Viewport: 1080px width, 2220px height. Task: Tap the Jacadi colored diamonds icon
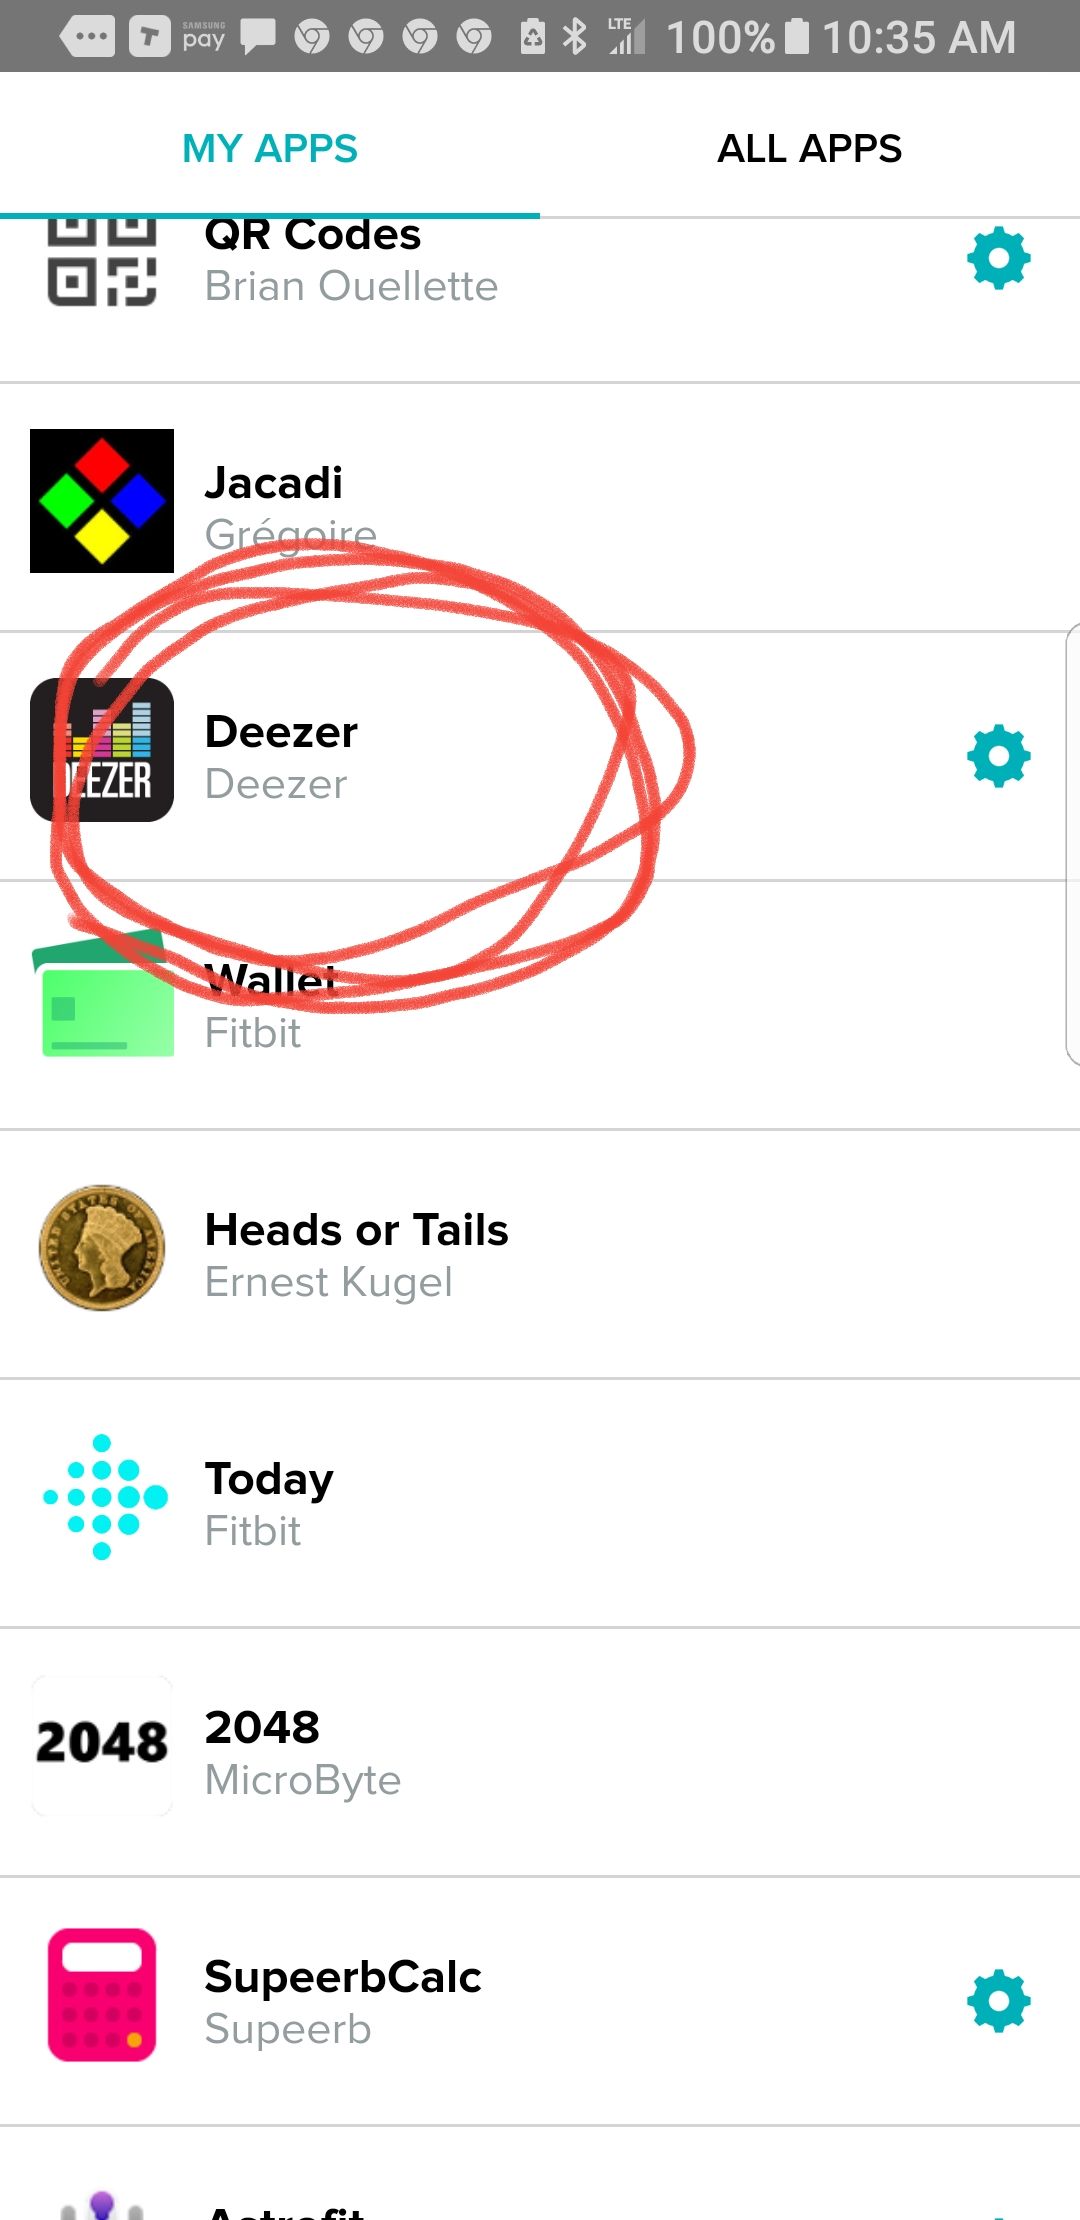tap(102, 501)
